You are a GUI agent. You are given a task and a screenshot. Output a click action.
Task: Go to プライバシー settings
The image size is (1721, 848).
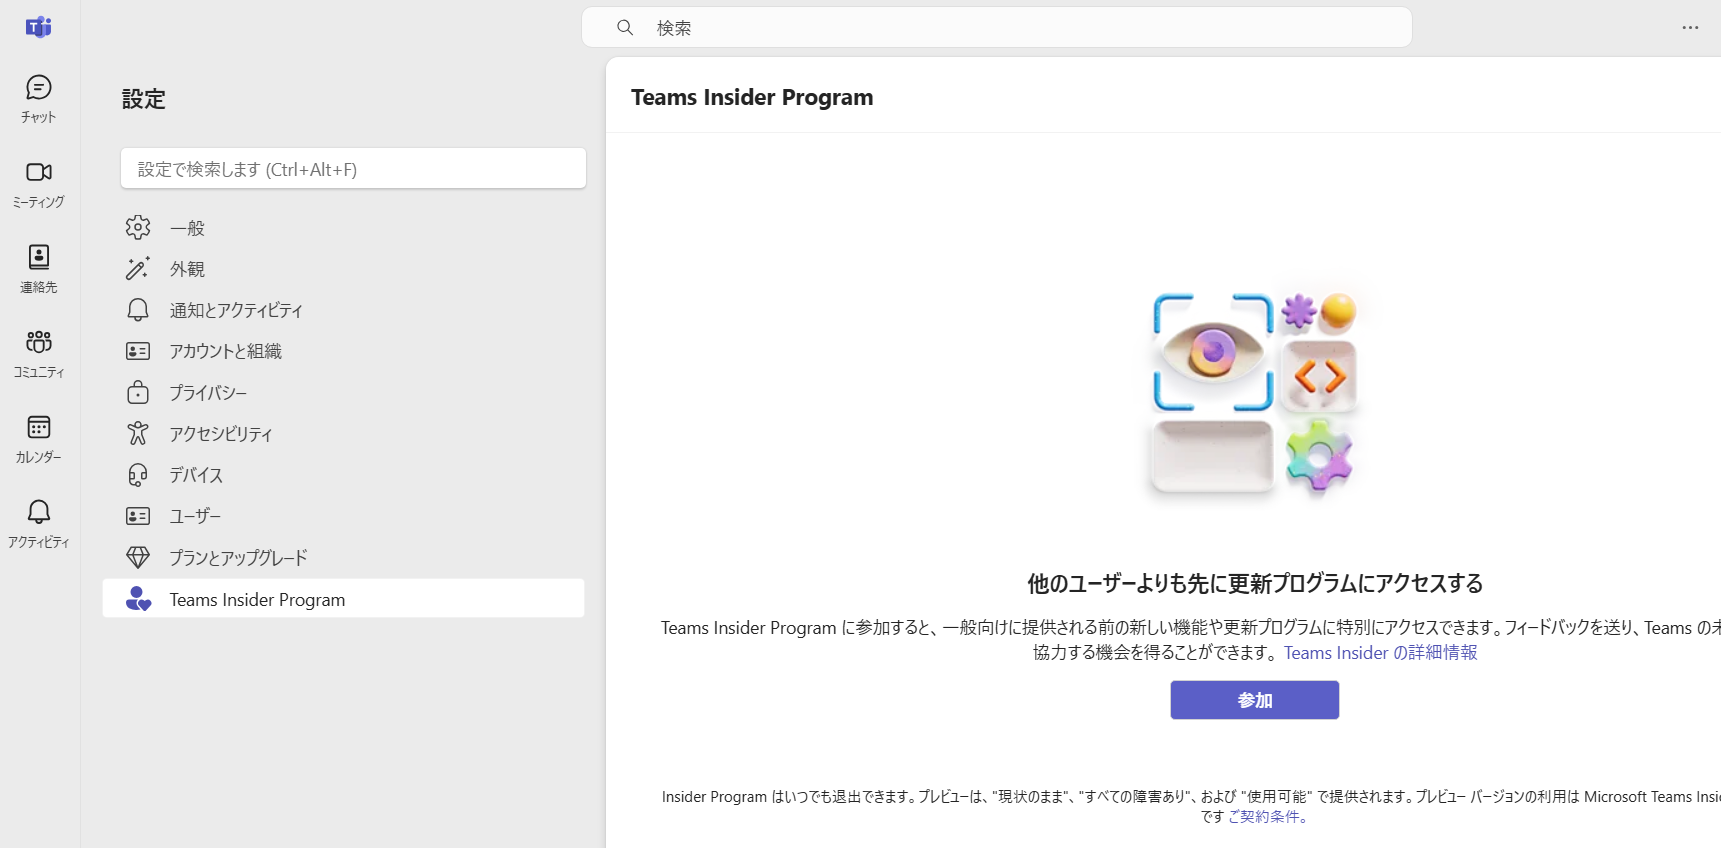[x=343, y=392]
